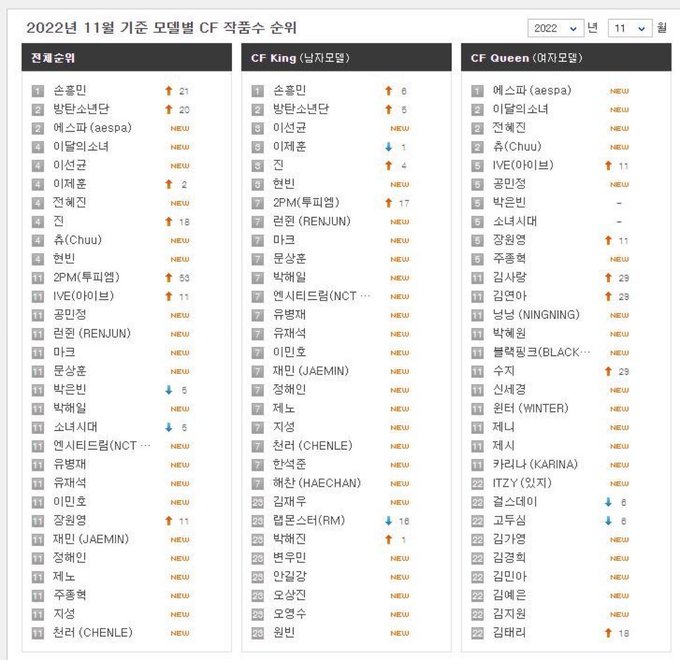Click the down arrow for 걸스데이
680x660 pixels.
coord(608,502)
